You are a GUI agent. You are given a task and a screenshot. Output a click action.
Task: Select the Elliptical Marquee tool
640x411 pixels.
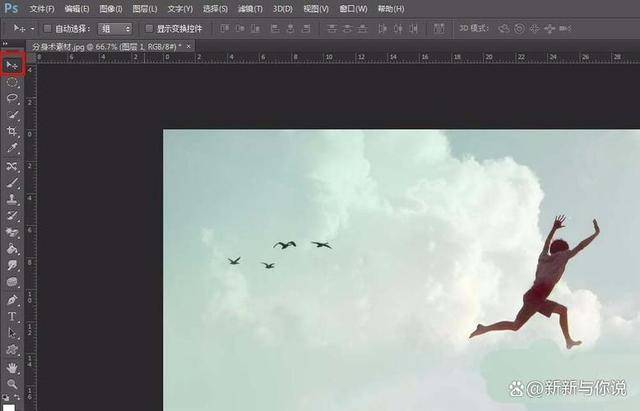point(12,82)
